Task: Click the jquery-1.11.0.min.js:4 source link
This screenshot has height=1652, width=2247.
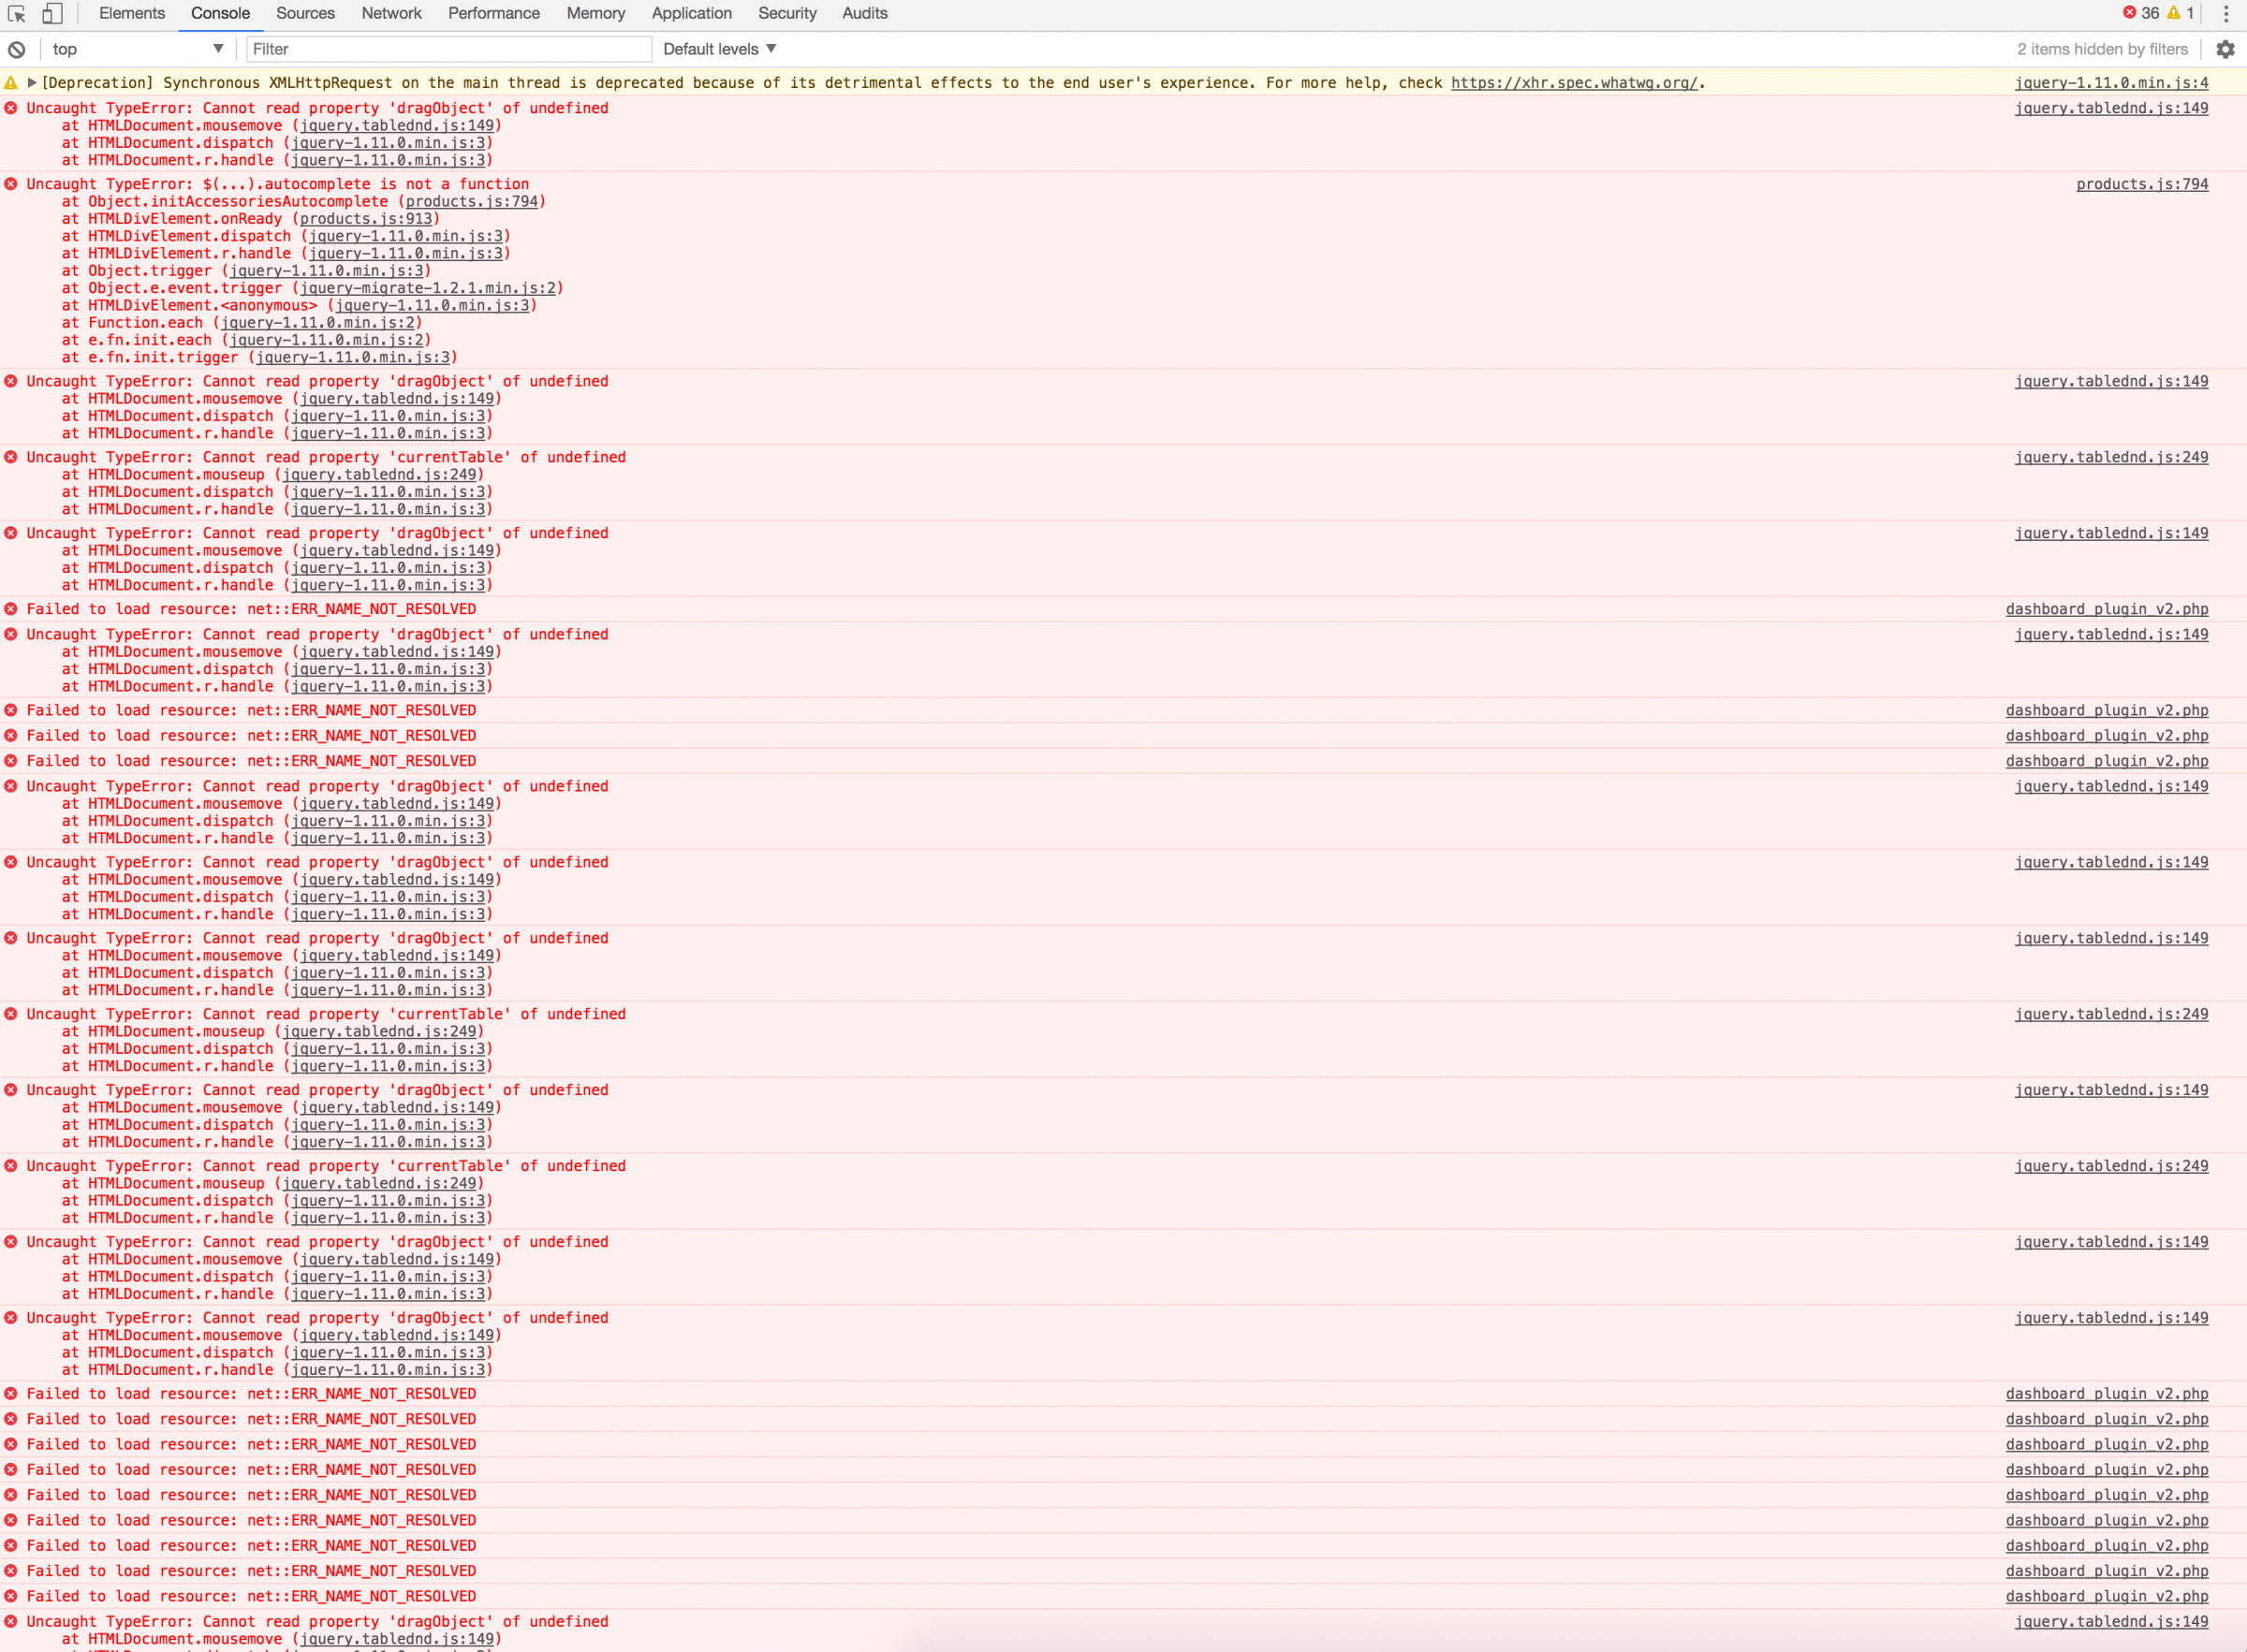Action: pyautogui.click(x=2111, y=83)
